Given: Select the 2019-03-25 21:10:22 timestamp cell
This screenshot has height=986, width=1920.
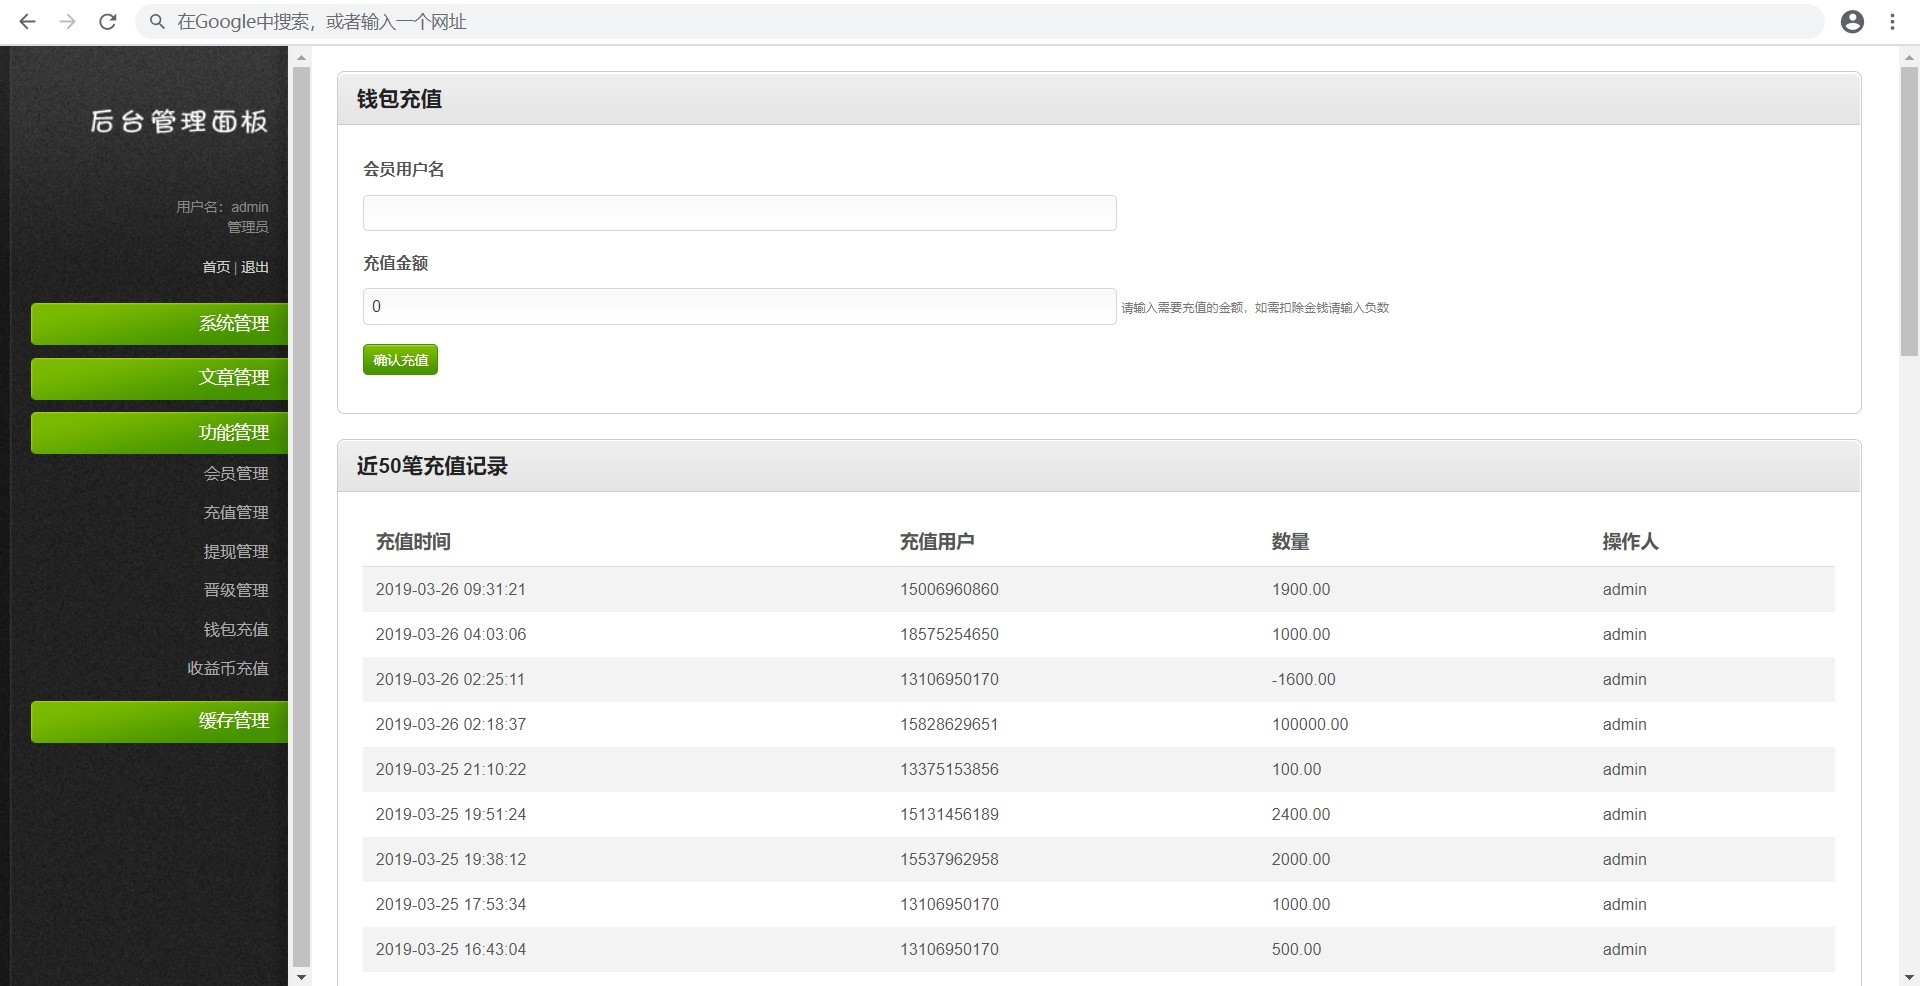Looking at the screenshot, I should point(451,770).
